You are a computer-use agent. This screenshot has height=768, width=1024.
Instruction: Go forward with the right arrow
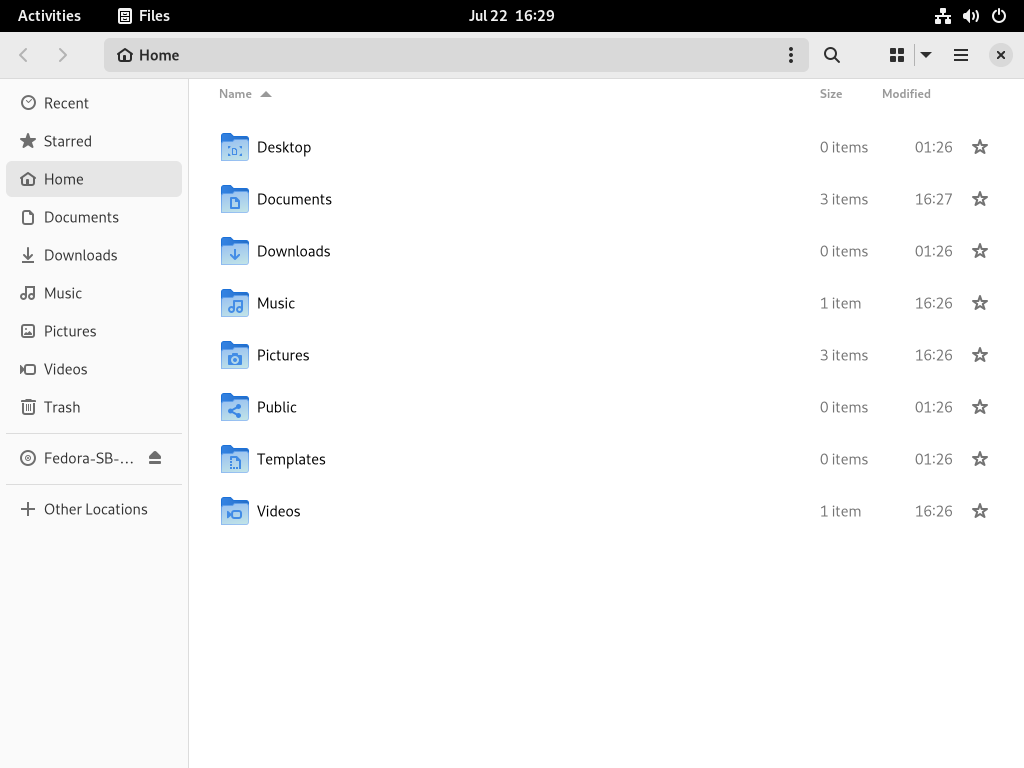pyautogui.click(x=63, y=55)
